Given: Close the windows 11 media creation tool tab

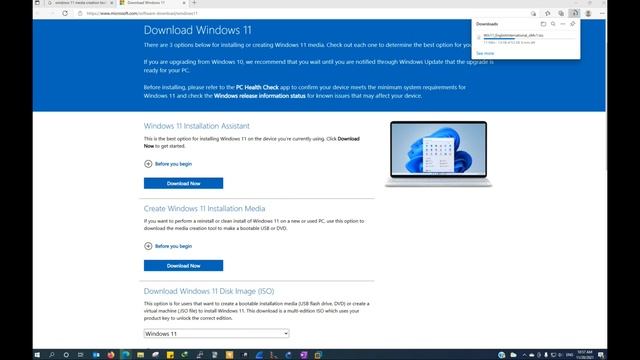Looking at the screenshot, I should (x=112, y=3).
